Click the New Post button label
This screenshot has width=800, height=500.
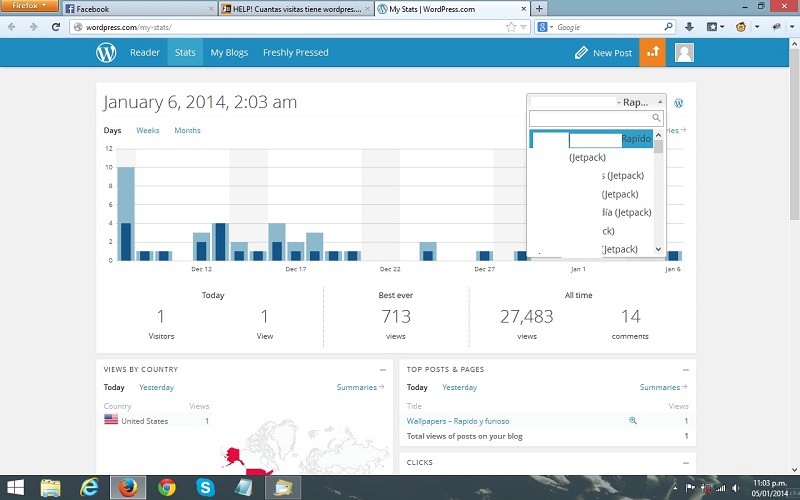(612, 53)
